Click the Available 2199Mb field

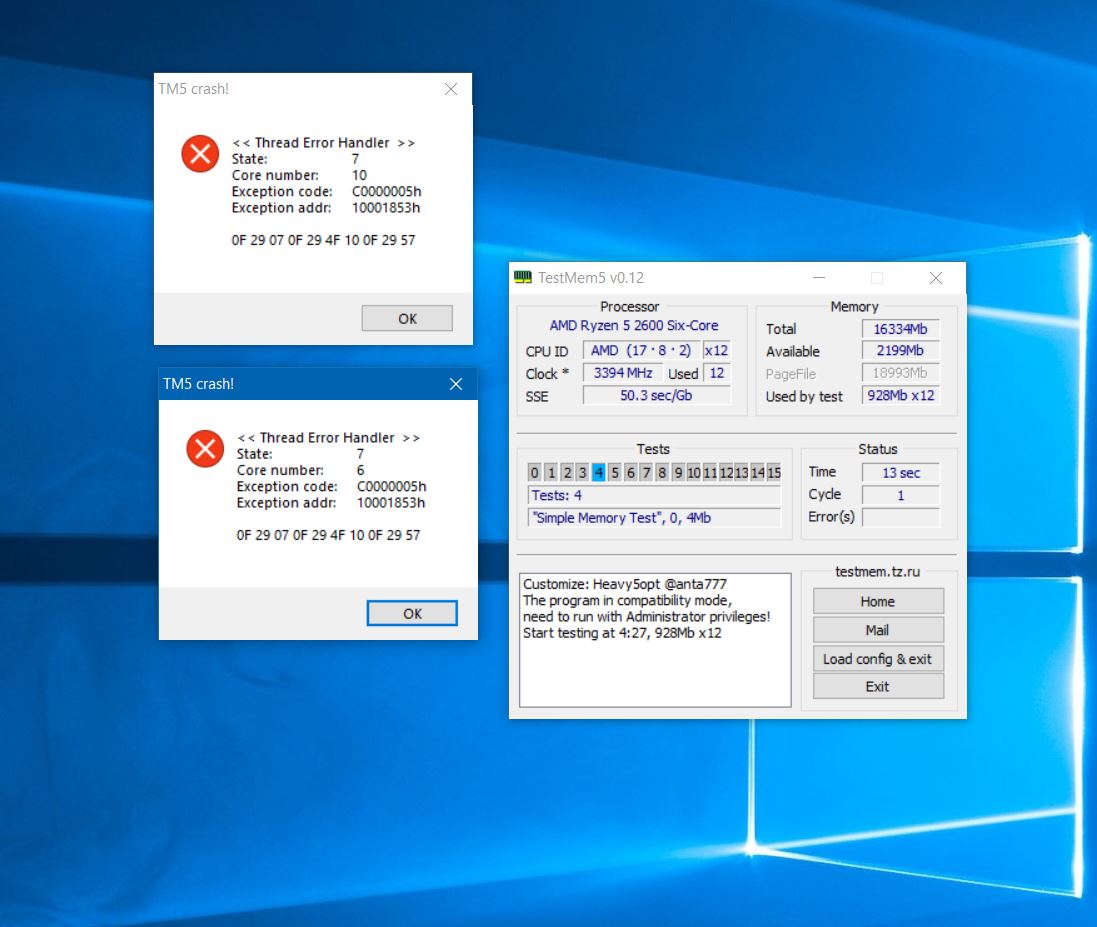(900, 351)
